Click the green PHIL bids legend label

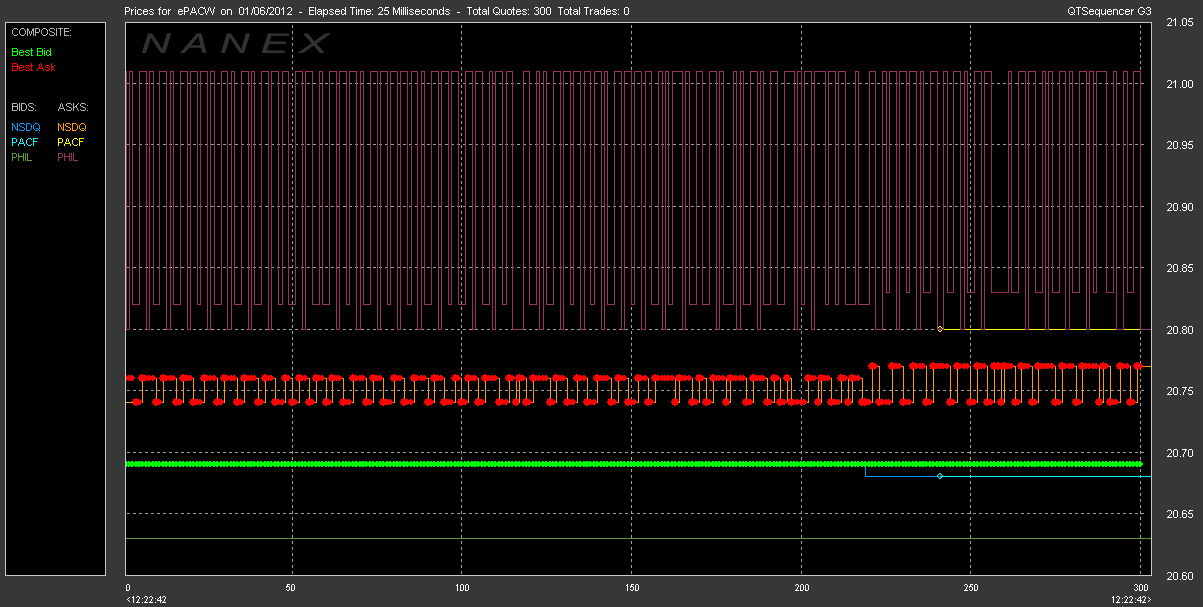coord(23,157)
